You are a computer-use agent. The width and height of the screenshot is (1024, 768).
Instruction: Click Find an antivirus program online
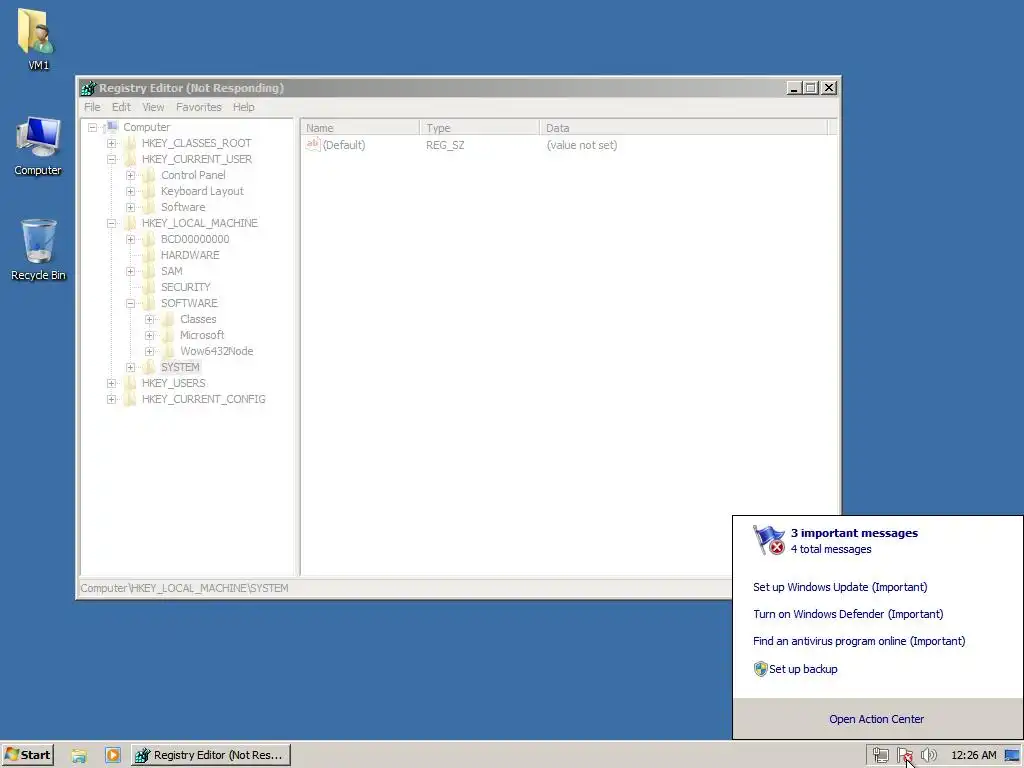click(x=859, y=641)
